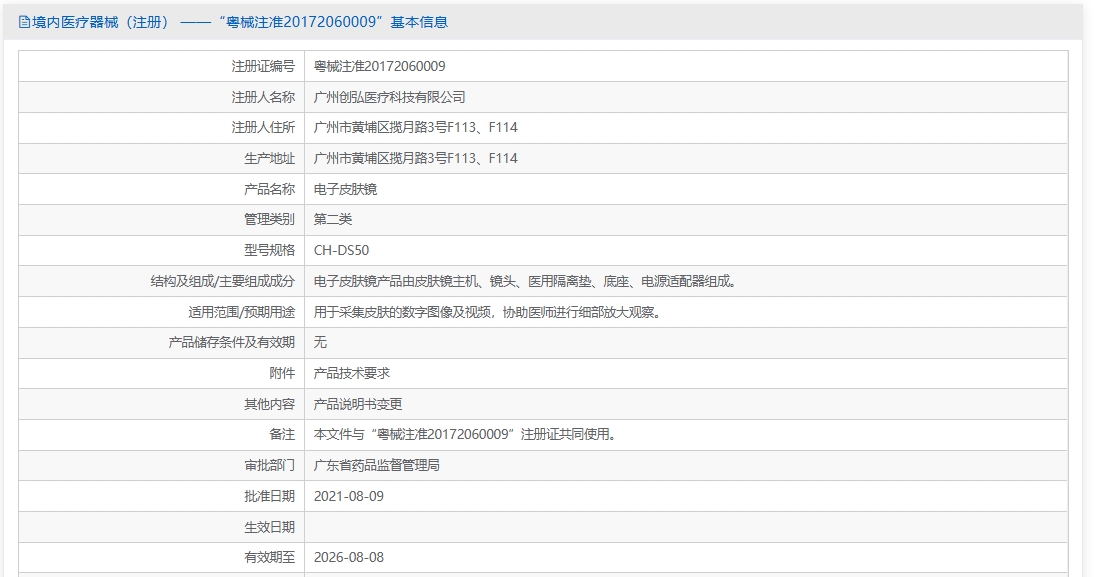This screenshot has height=577, width=1094.
Task: Click the 生产地址 label
Action: pos(269,158)
